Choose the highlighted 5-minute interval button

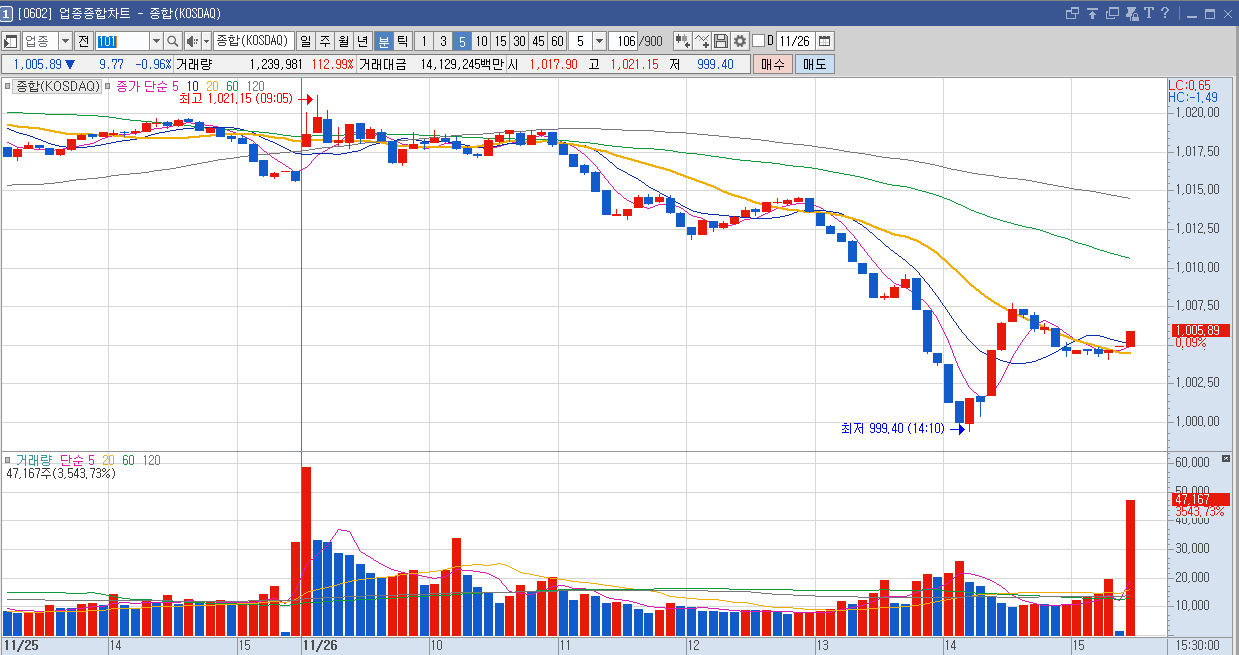462,41
